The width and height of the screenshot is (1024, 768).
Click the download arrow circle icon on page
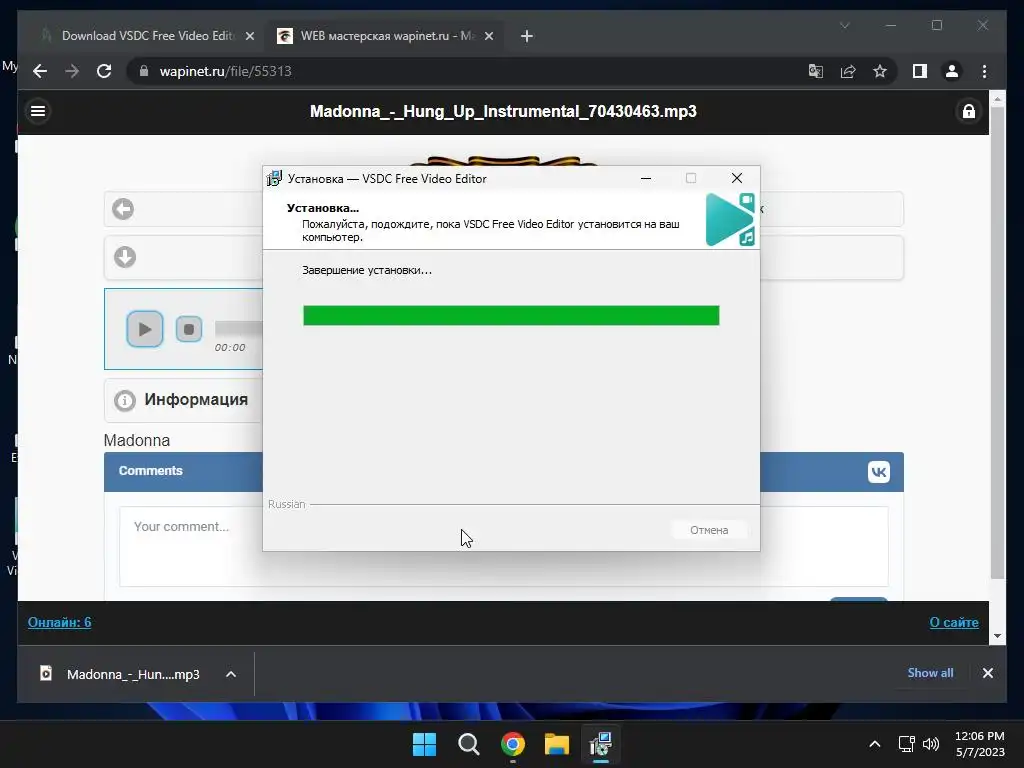pyautogui.click(x=125, y=257)
